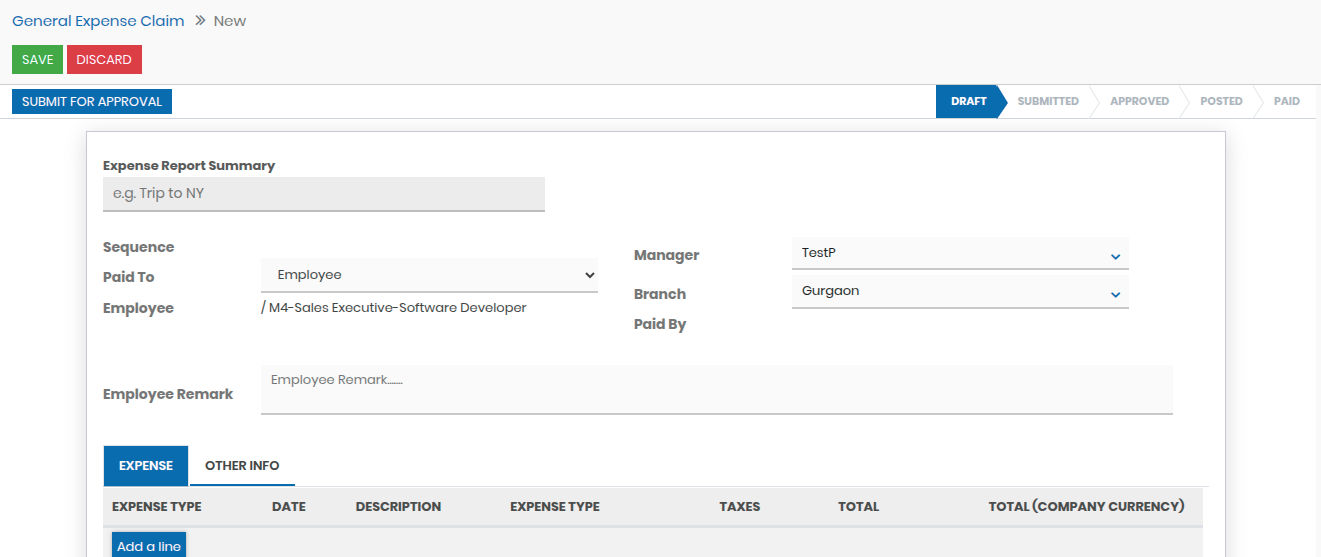Click into the Employee Remark text area

click(x=716, y=389)
